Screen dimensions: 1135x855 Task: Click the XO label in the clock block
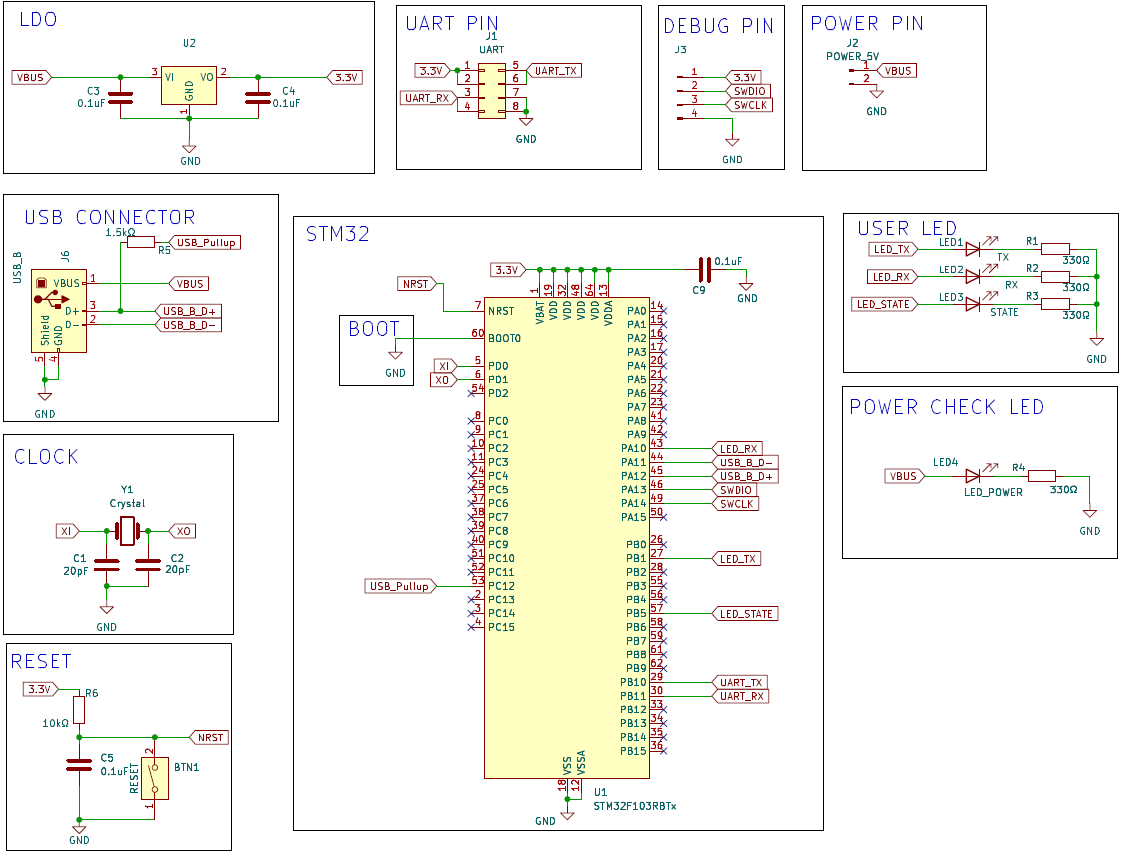(182, 531)
